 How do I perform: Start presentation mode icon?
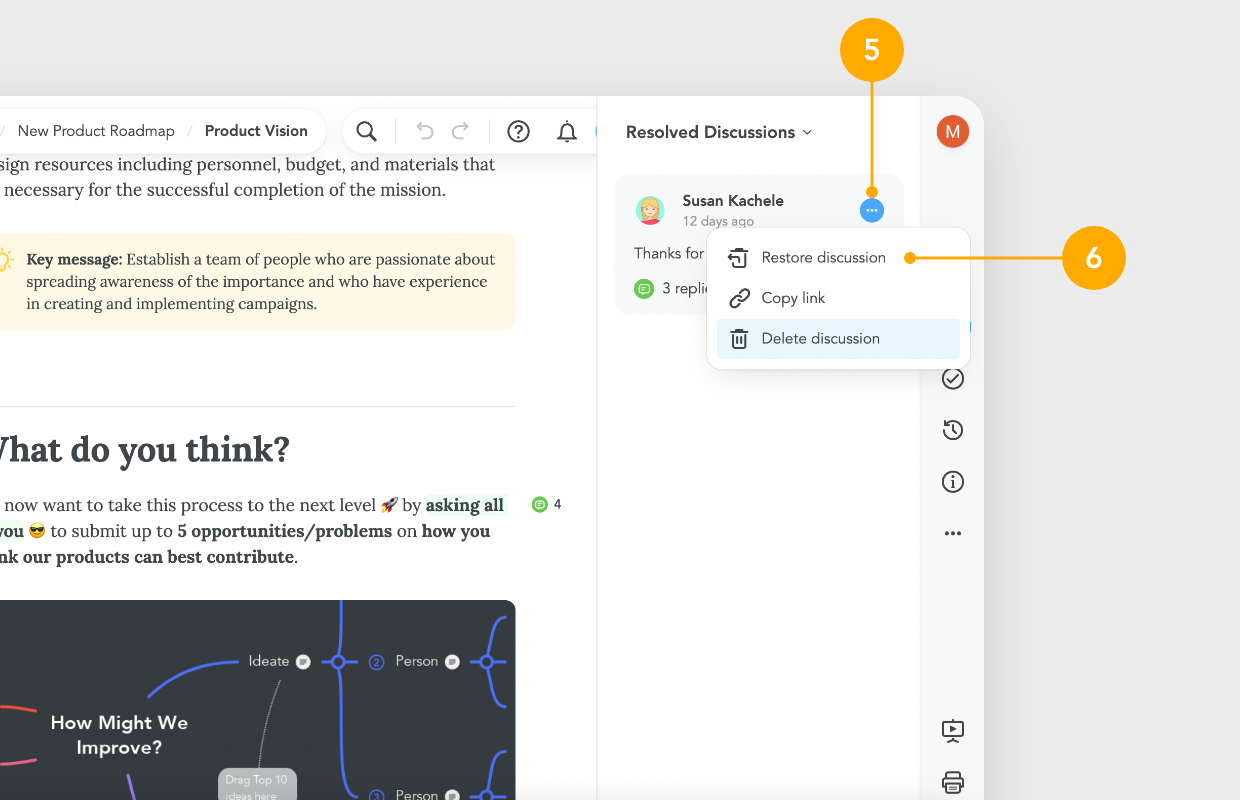[x=953, y=731]
